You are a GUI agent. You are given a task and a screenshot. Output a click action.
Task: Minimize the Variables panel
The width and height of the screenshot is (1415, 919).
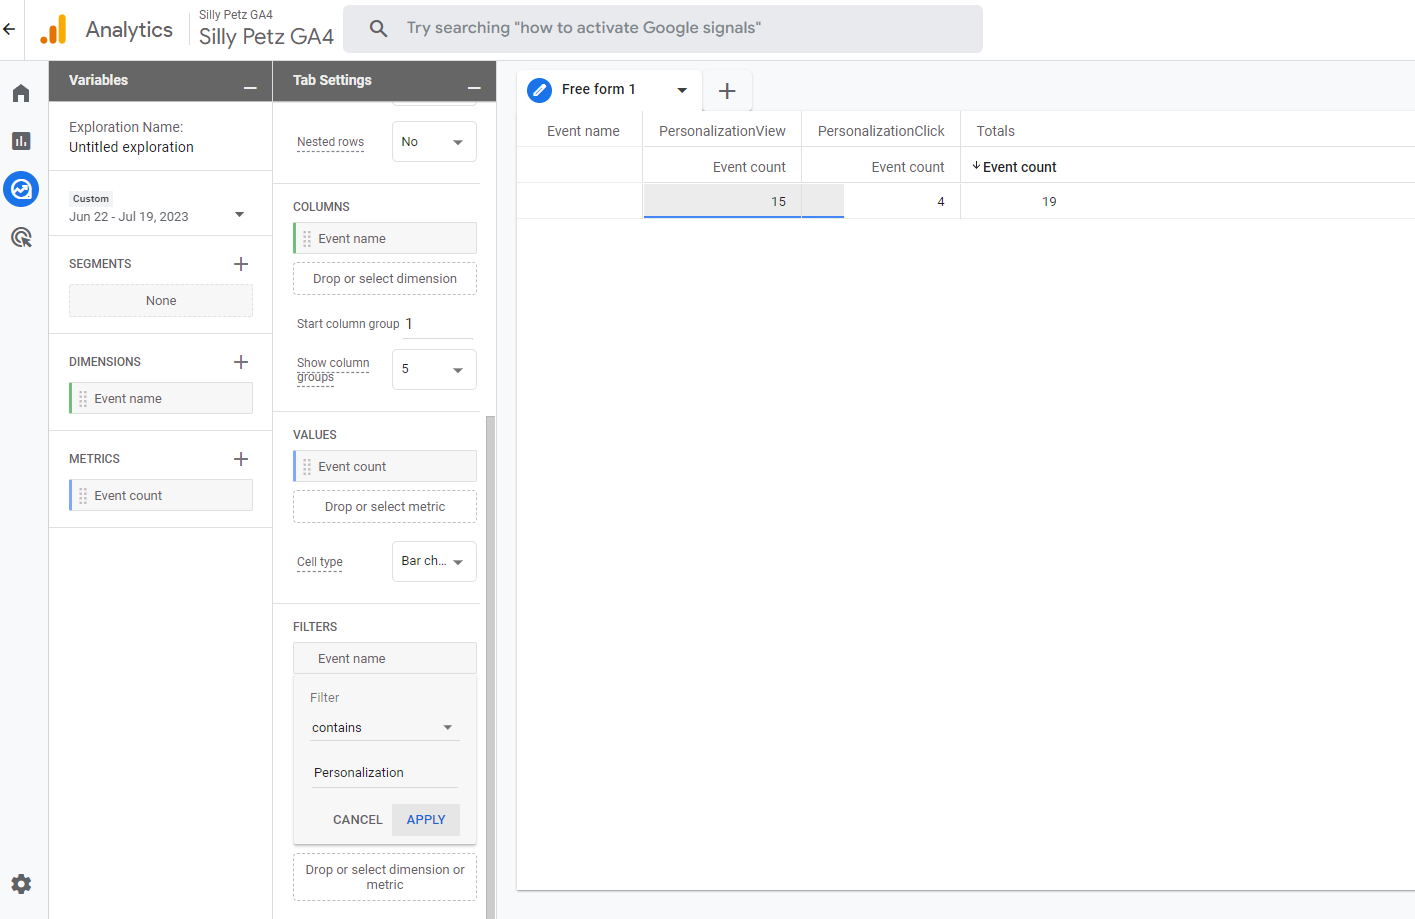(250, 88)
